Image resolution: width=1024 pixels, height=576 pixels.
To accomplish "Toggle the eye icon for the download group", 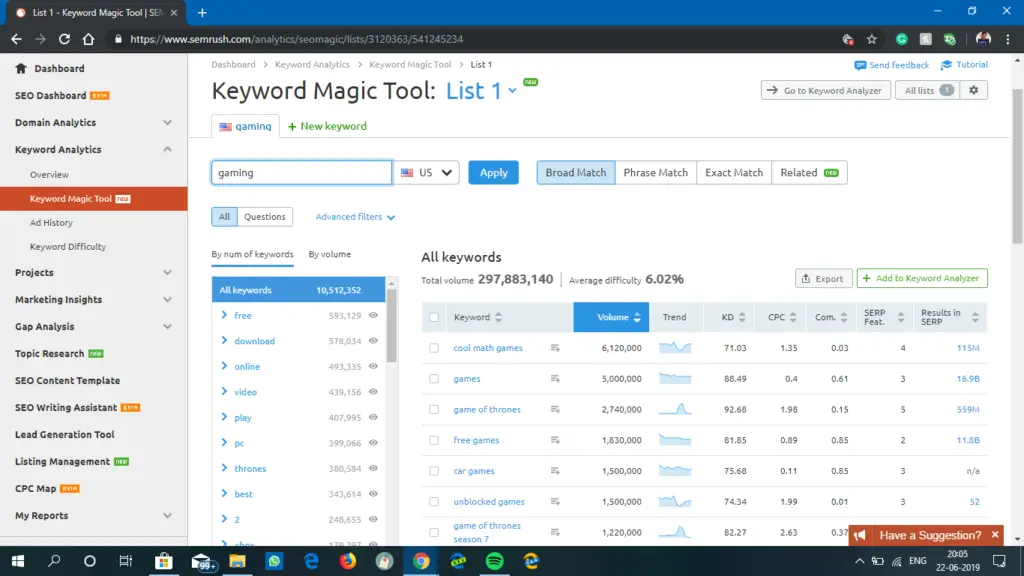I will click(x=373, y=341).
